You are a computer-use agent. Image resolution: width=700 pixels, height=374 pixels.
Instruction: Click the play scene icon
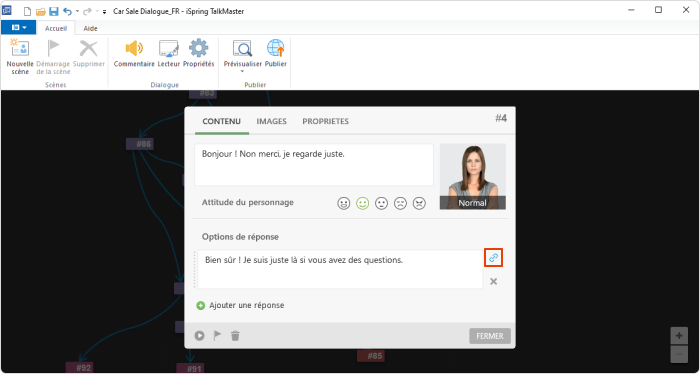pos(199,336)
